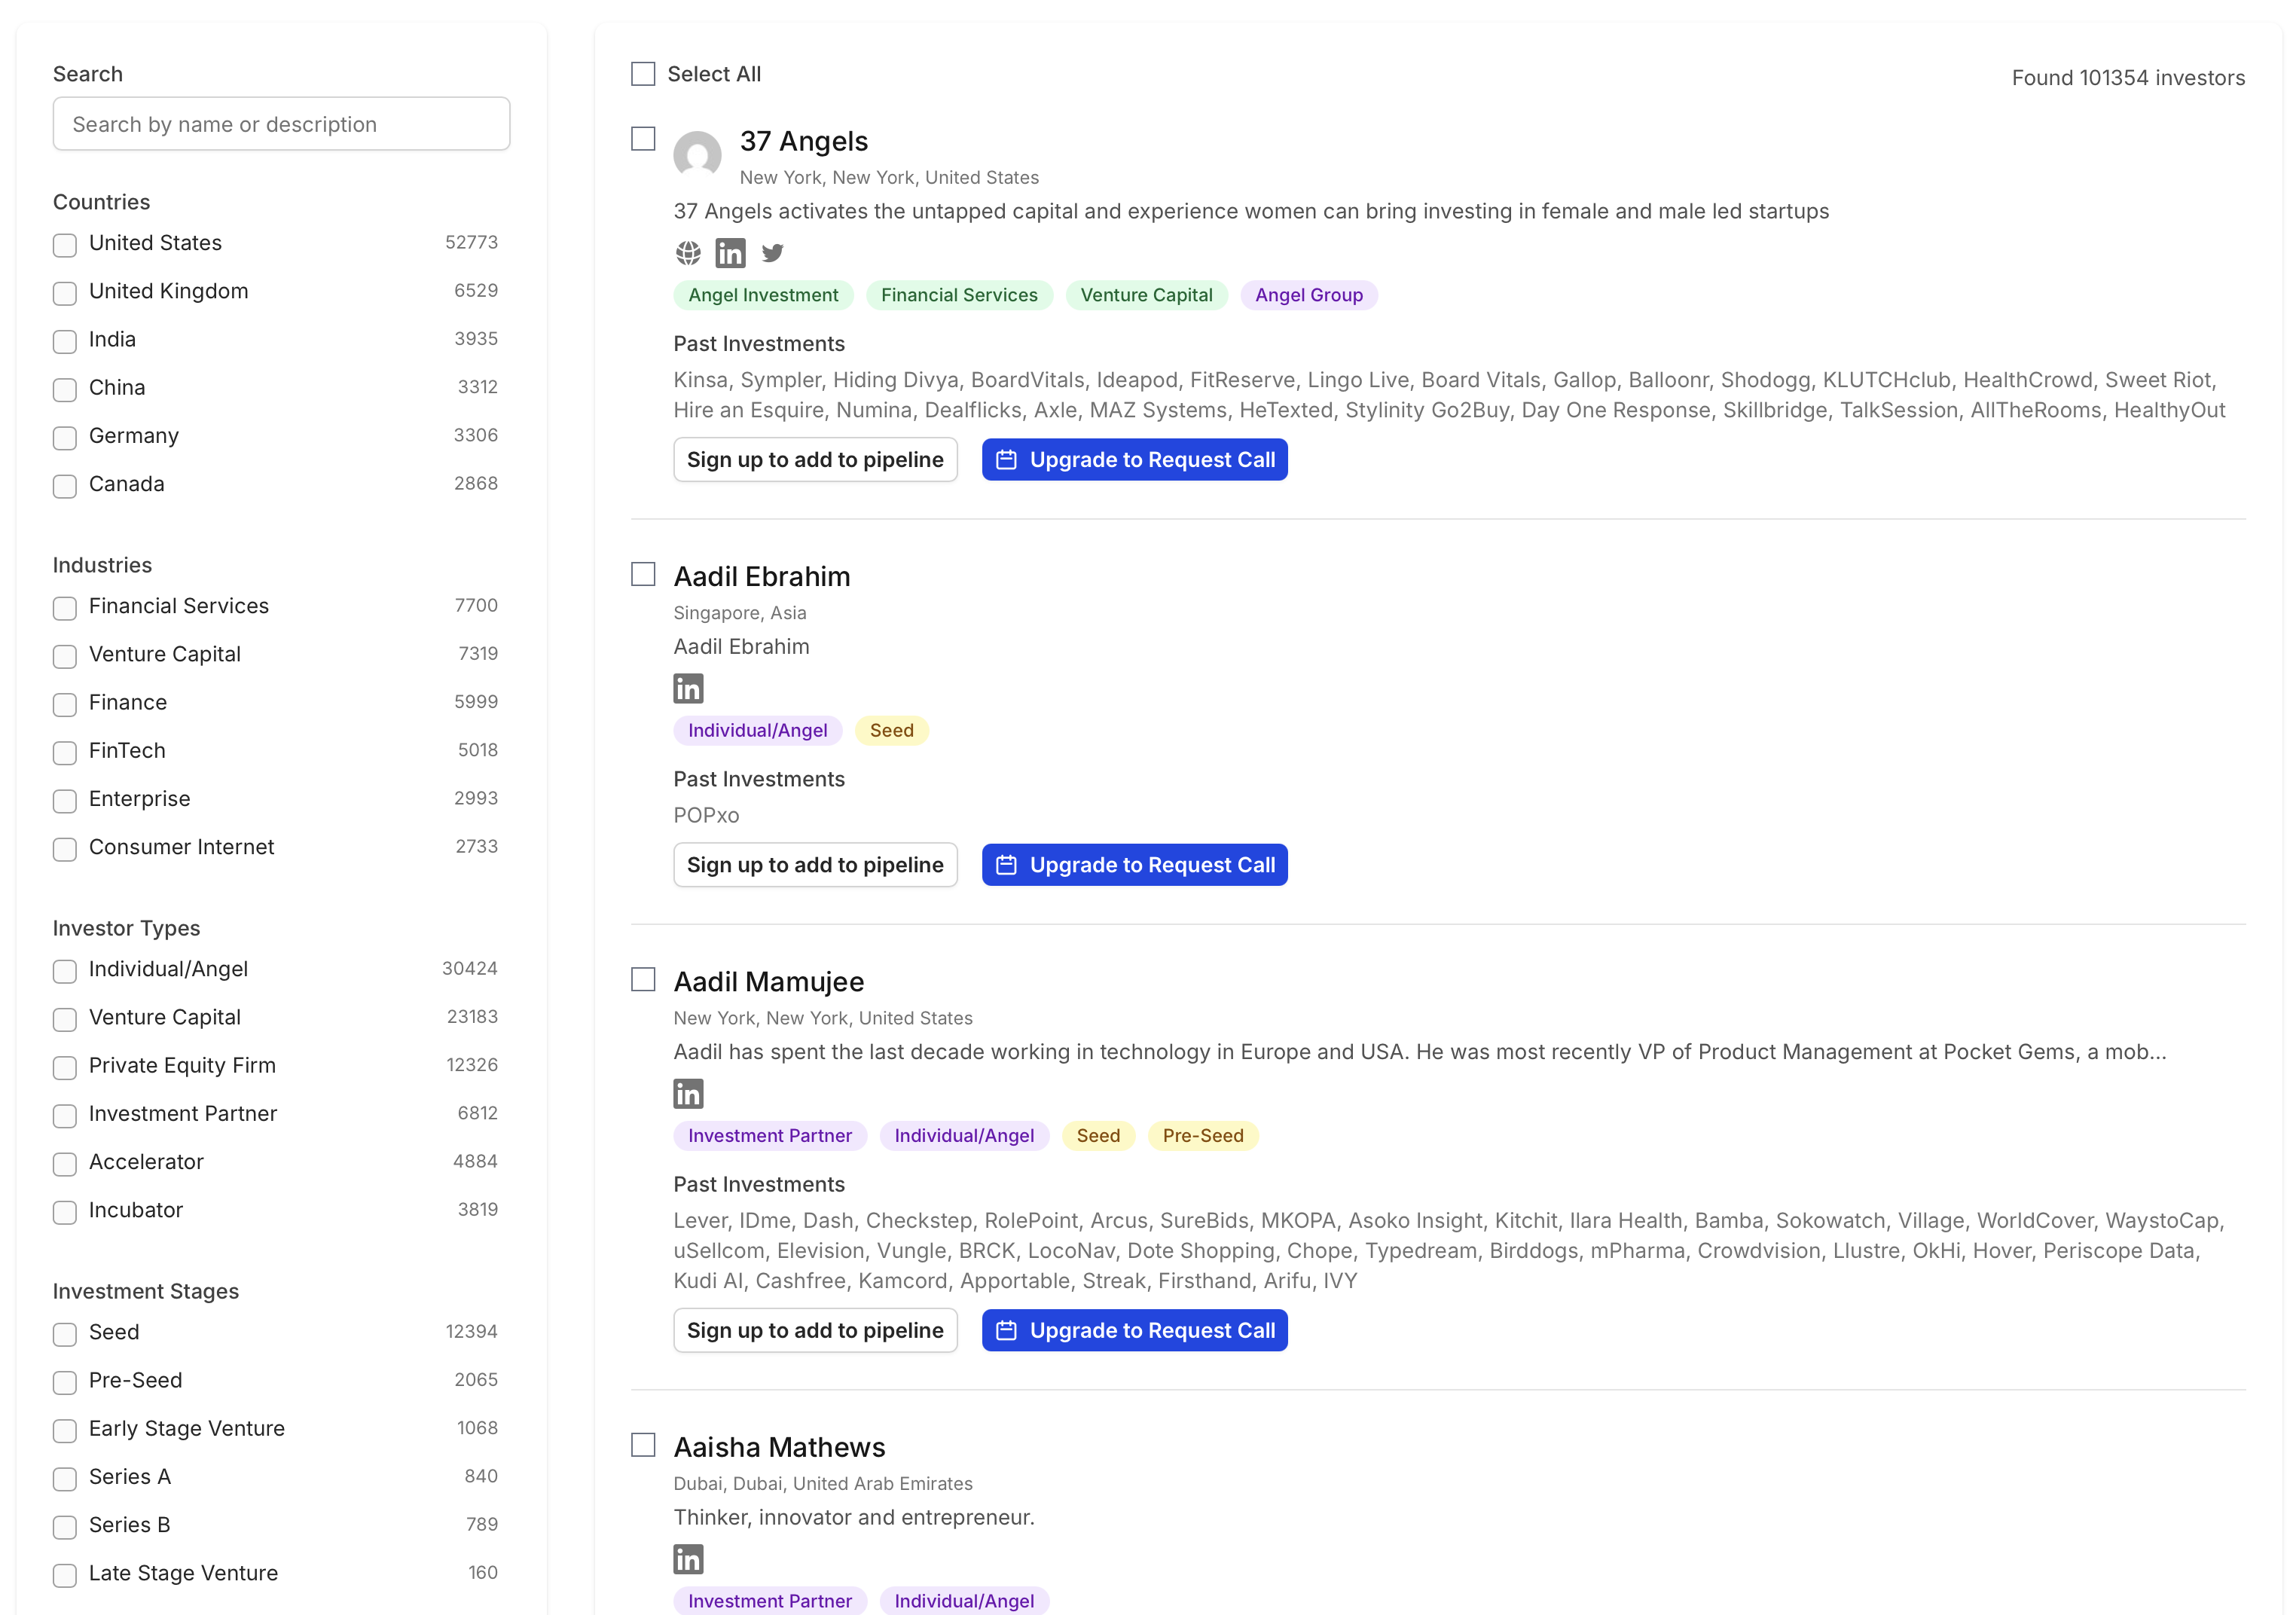
Task: Click 37 Angels' Financial Services tag
Action: coord(959,295)
